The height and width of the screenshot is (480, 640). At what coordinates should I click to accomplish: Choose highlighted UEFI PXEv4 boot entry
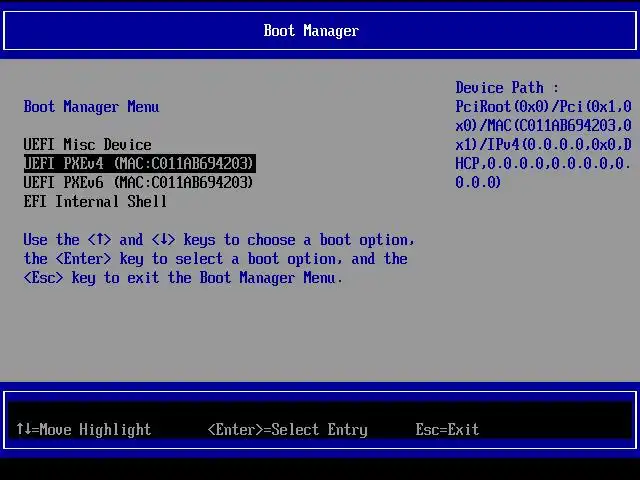click(x=140, y=164)
